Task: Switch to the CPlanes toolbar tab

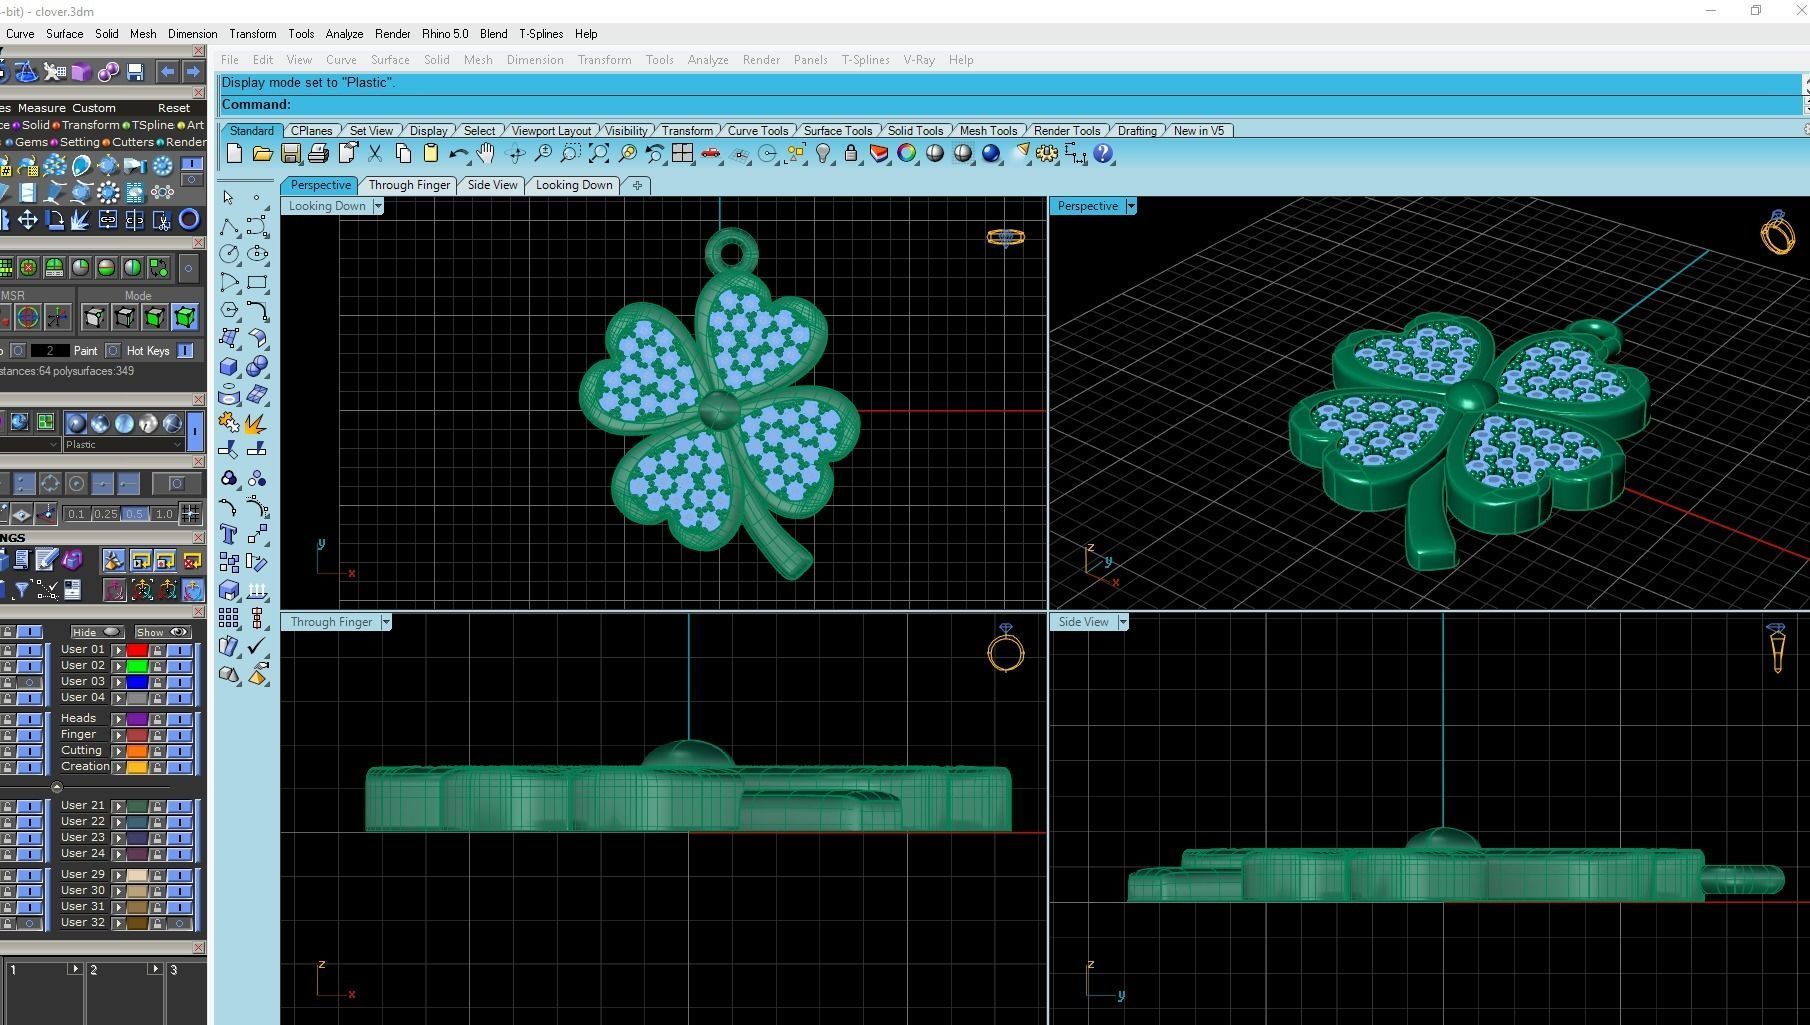Action: pyautogui.click(x=311, y=131)
